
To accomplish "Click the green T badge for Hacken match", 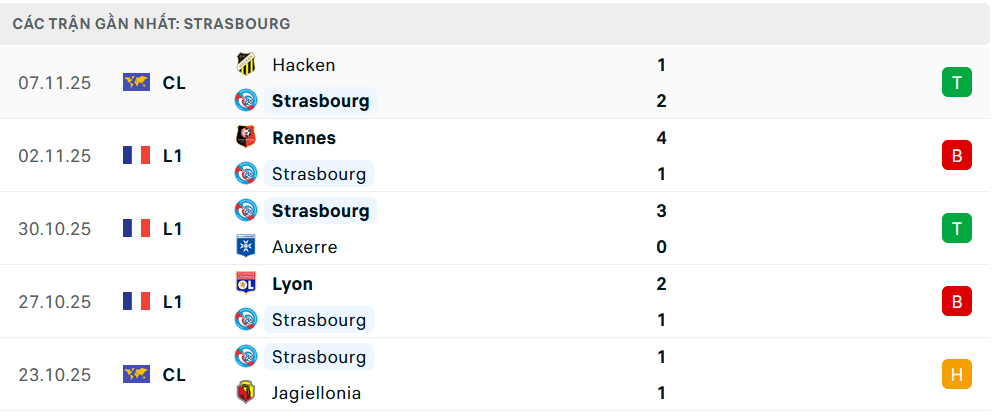I will pyautogui.click(x=956, y=82).
